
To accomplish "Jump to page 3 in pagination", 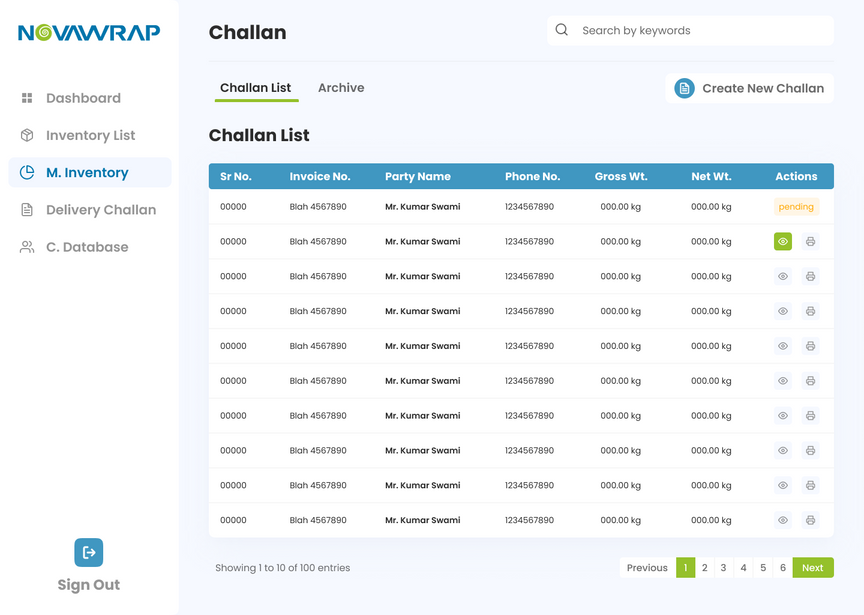I will click(x=723, y=568).
